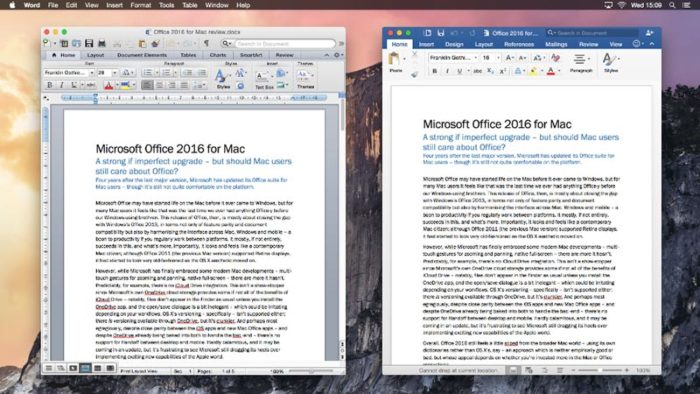The image size is (700, 394).
Task: Toggle Italic in Word 2016 ribbon
Action: pos(447,71)
